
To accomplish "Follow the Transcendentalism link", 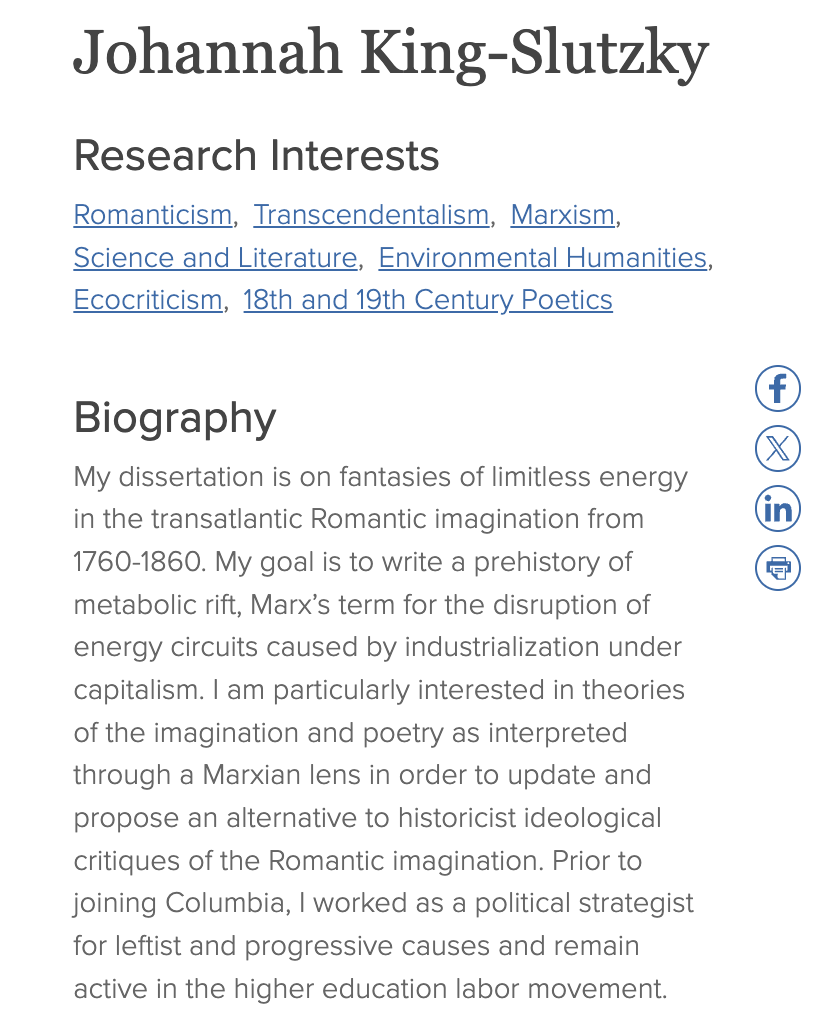I will pyautogui.click(x=371, y=215).
